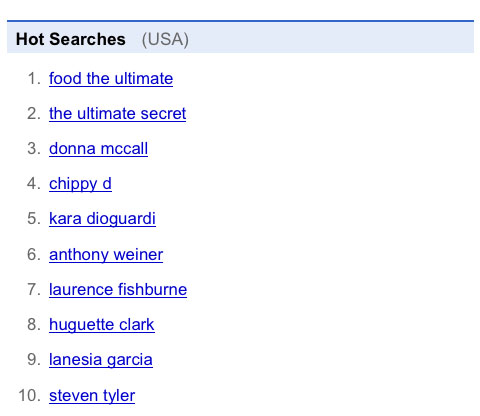Click the rank number 5 marker
This screenshot has width=480, height=416.
coord(34,219)
